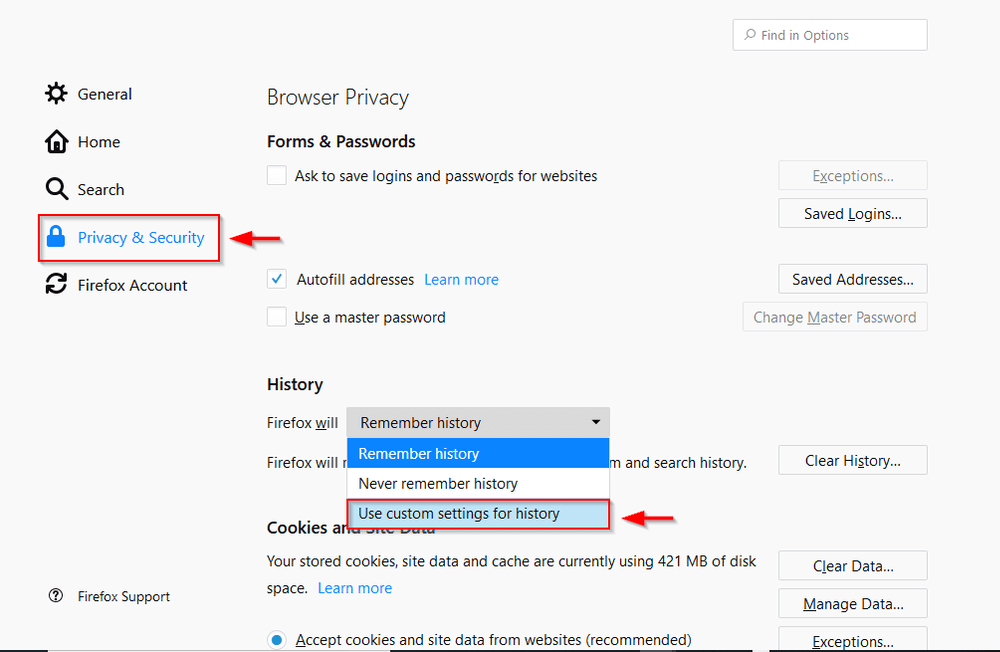Click the General gear icon
Screen dimensions: 1000x652
coord(57,94)
